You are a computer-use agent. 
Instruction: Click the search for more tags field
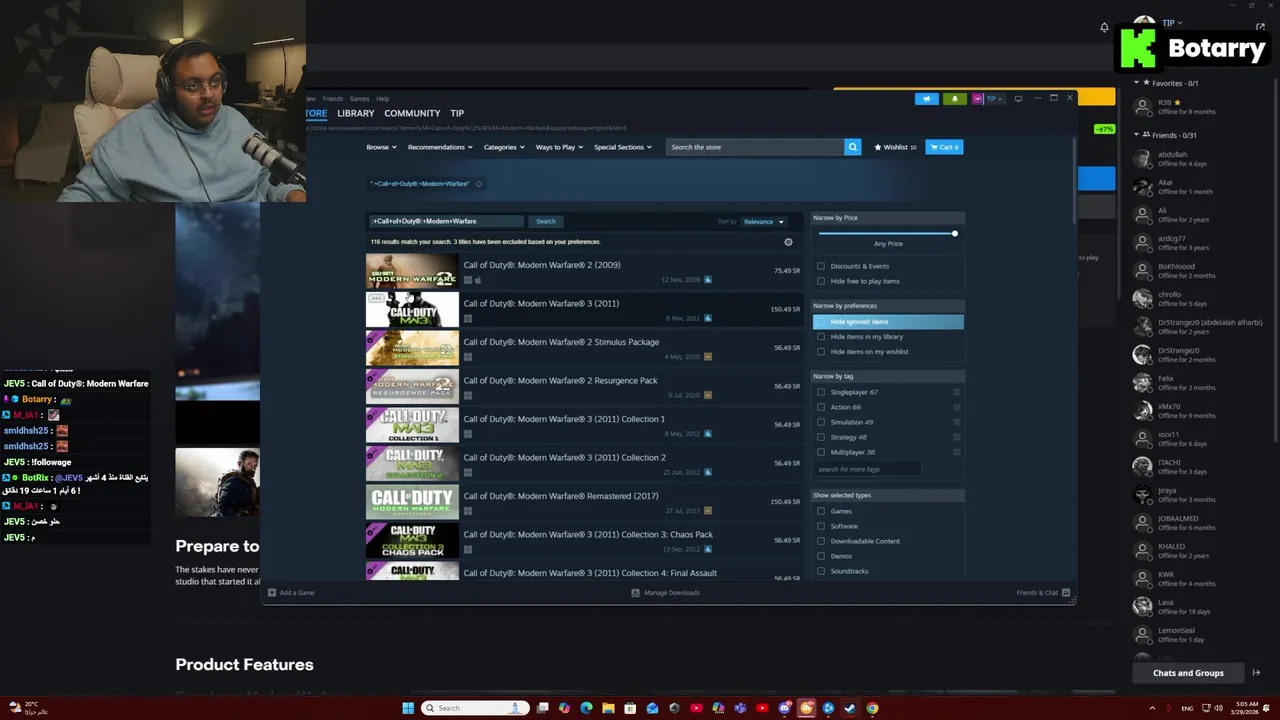pyautogui.click(x=866, y=469)
